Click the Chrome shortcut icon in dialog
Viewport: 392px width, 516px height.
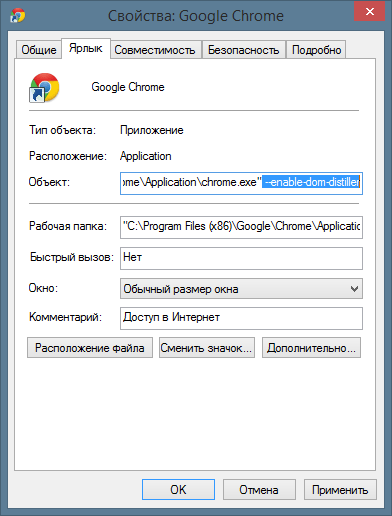click(x=44, y=87)
